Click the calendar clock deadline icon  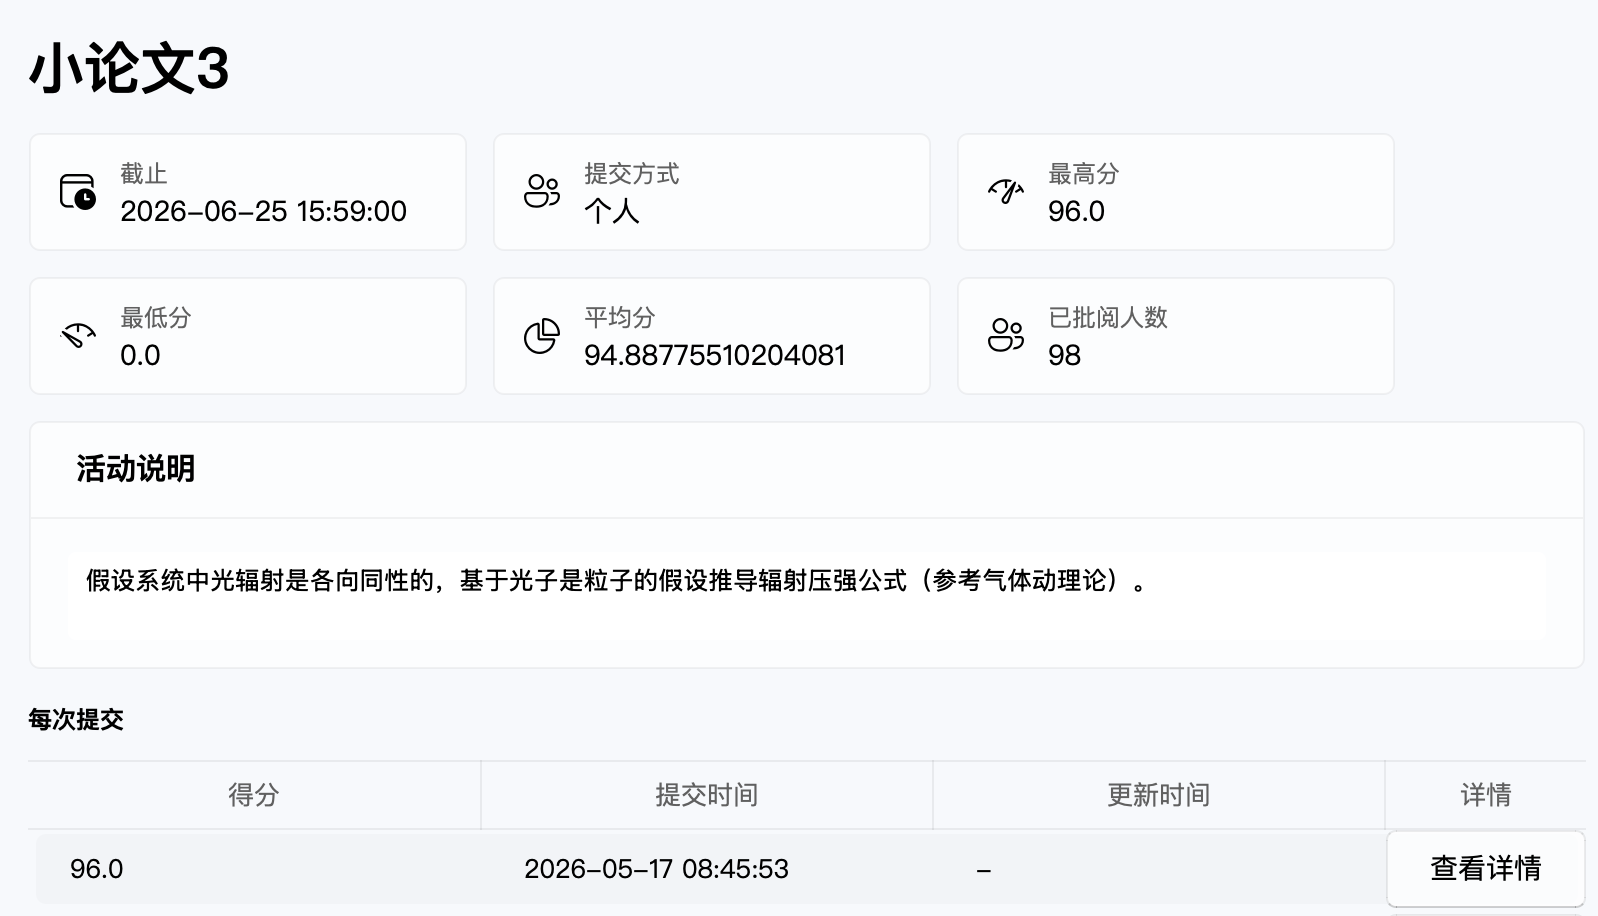[x=78, y=191]
